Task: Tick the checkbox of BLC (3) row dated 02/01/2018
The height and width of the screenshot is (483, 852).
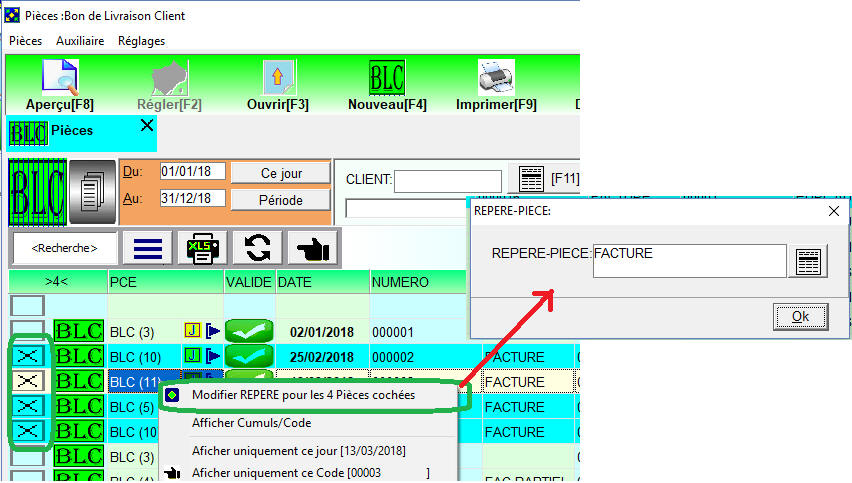Action: point(28,330)
